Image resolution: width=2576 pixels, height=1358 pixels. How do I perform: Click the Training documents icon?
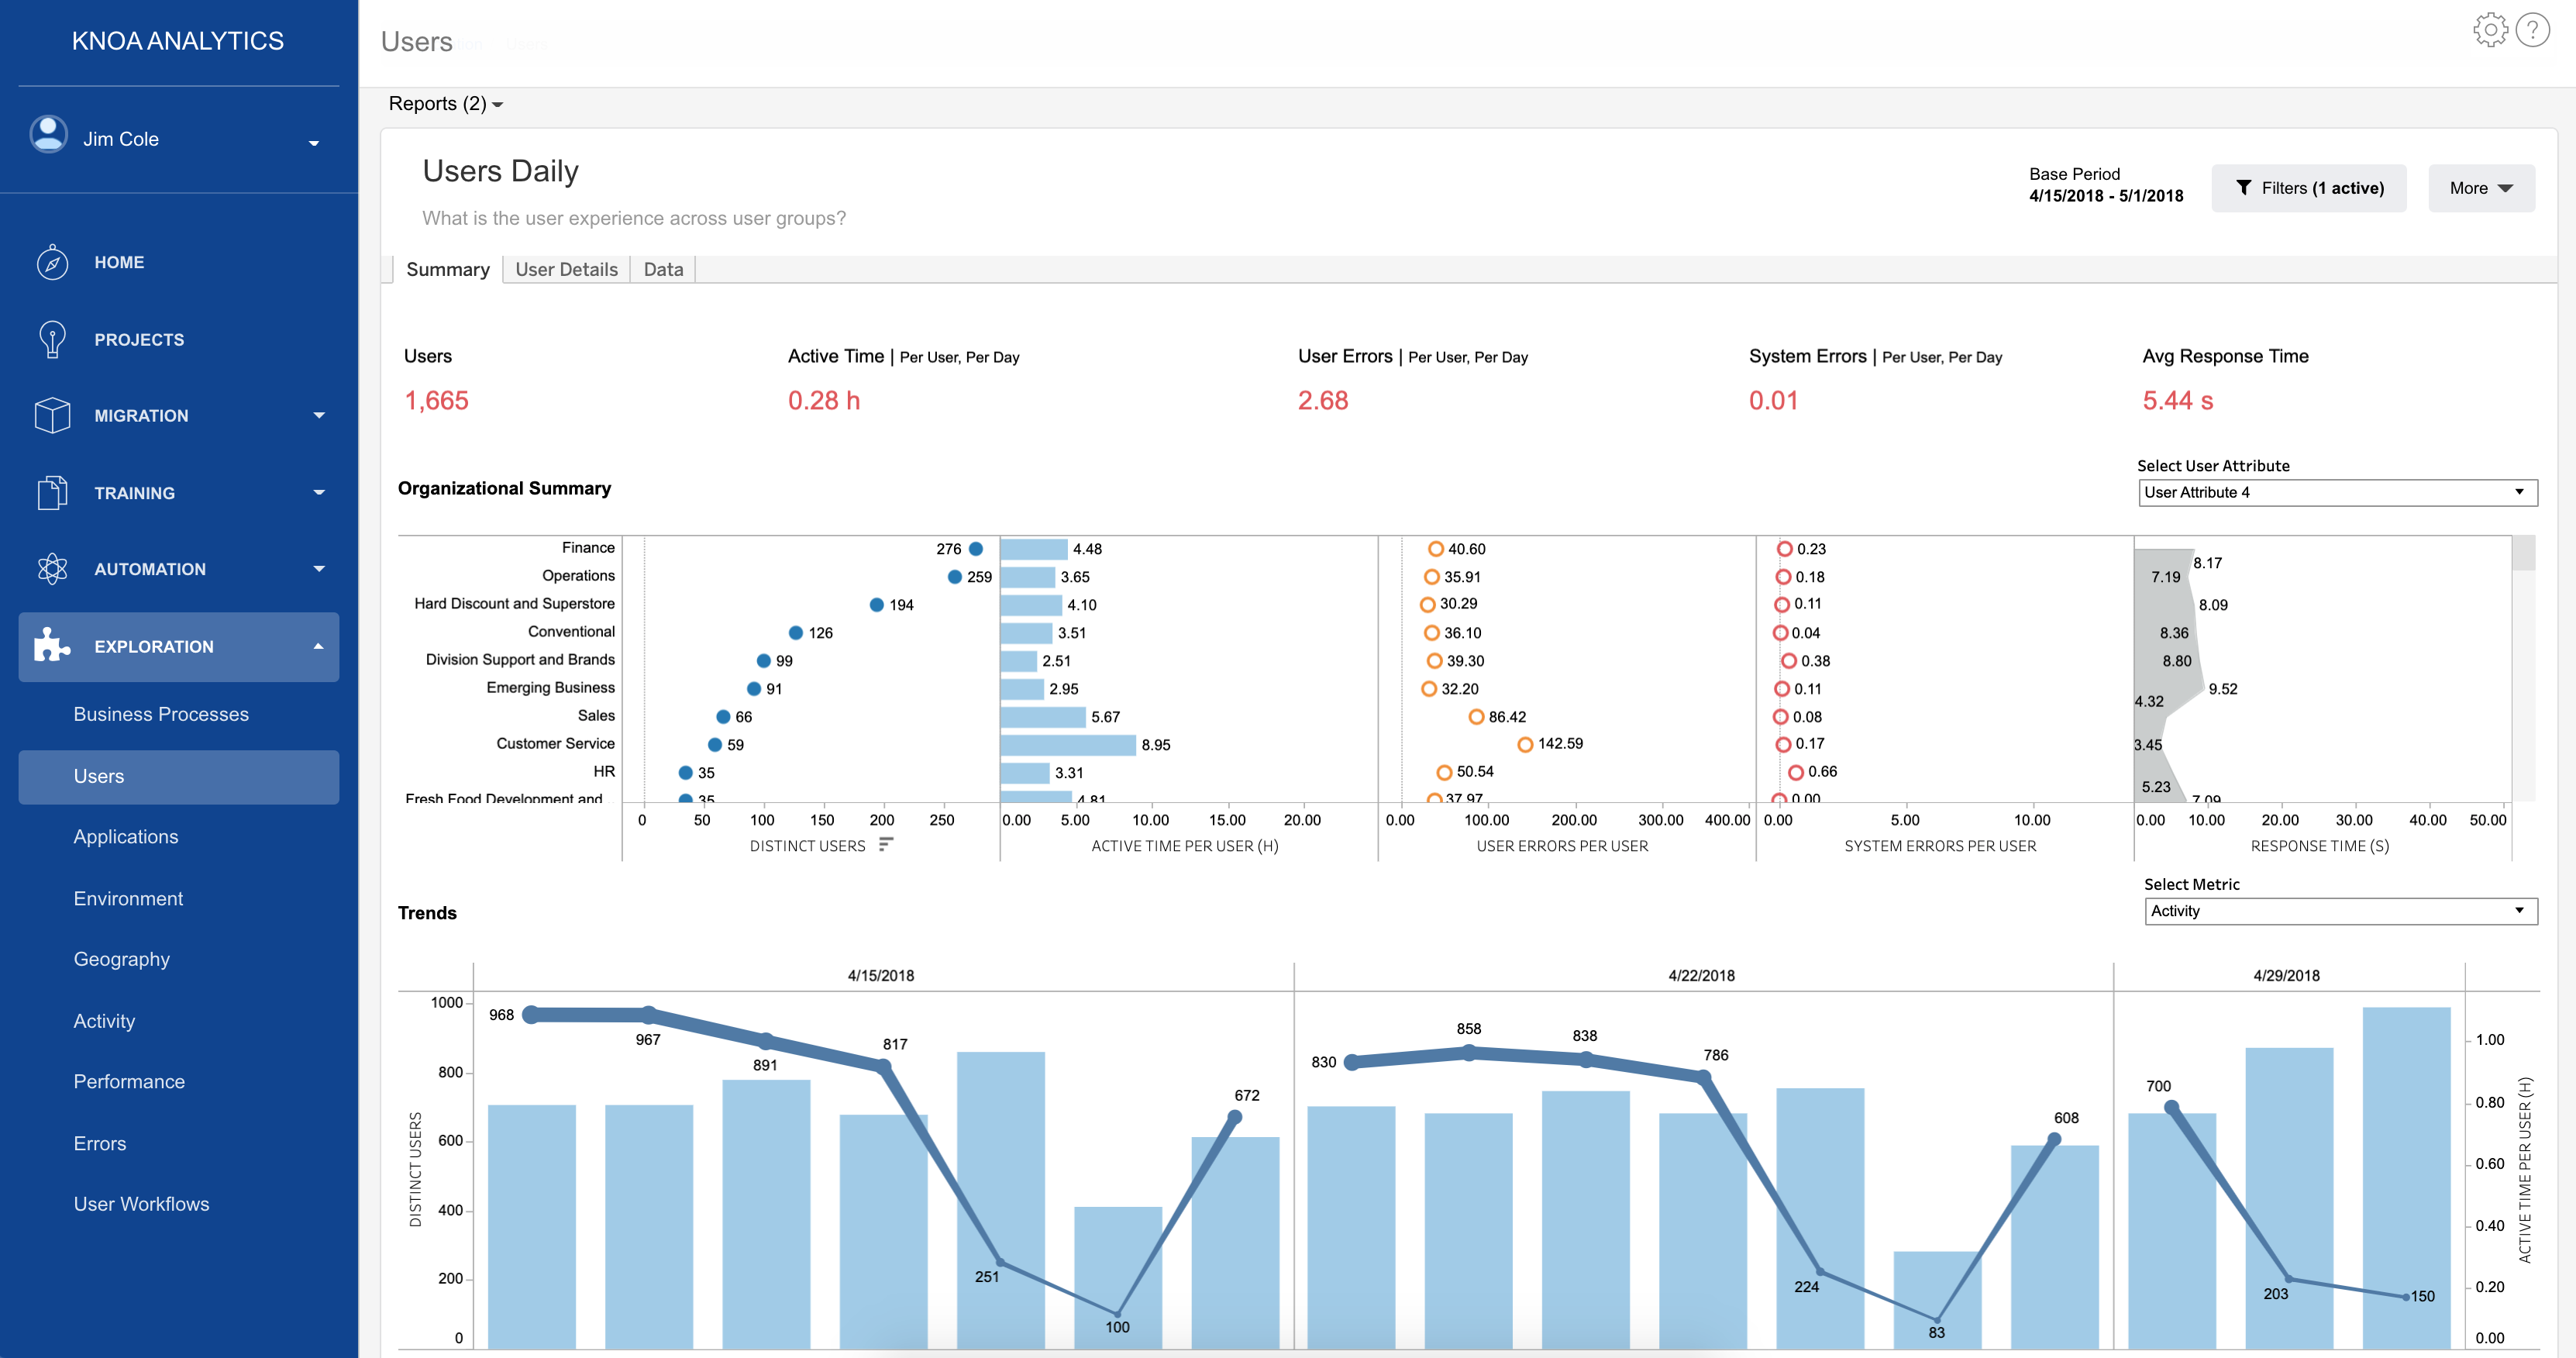(x=52, y=493)
